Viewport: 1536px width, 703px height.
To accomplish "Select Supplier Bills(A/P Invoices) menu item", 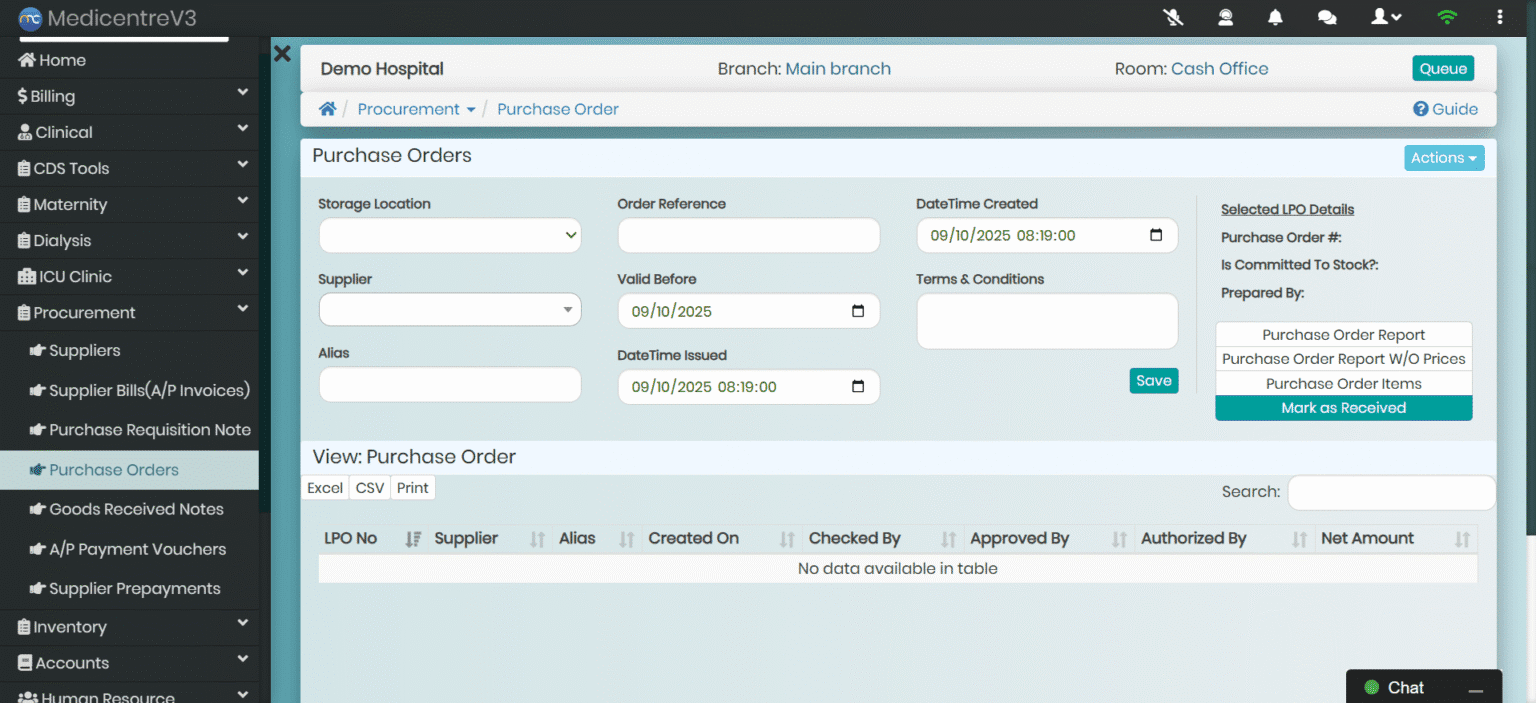I will 149,390.
